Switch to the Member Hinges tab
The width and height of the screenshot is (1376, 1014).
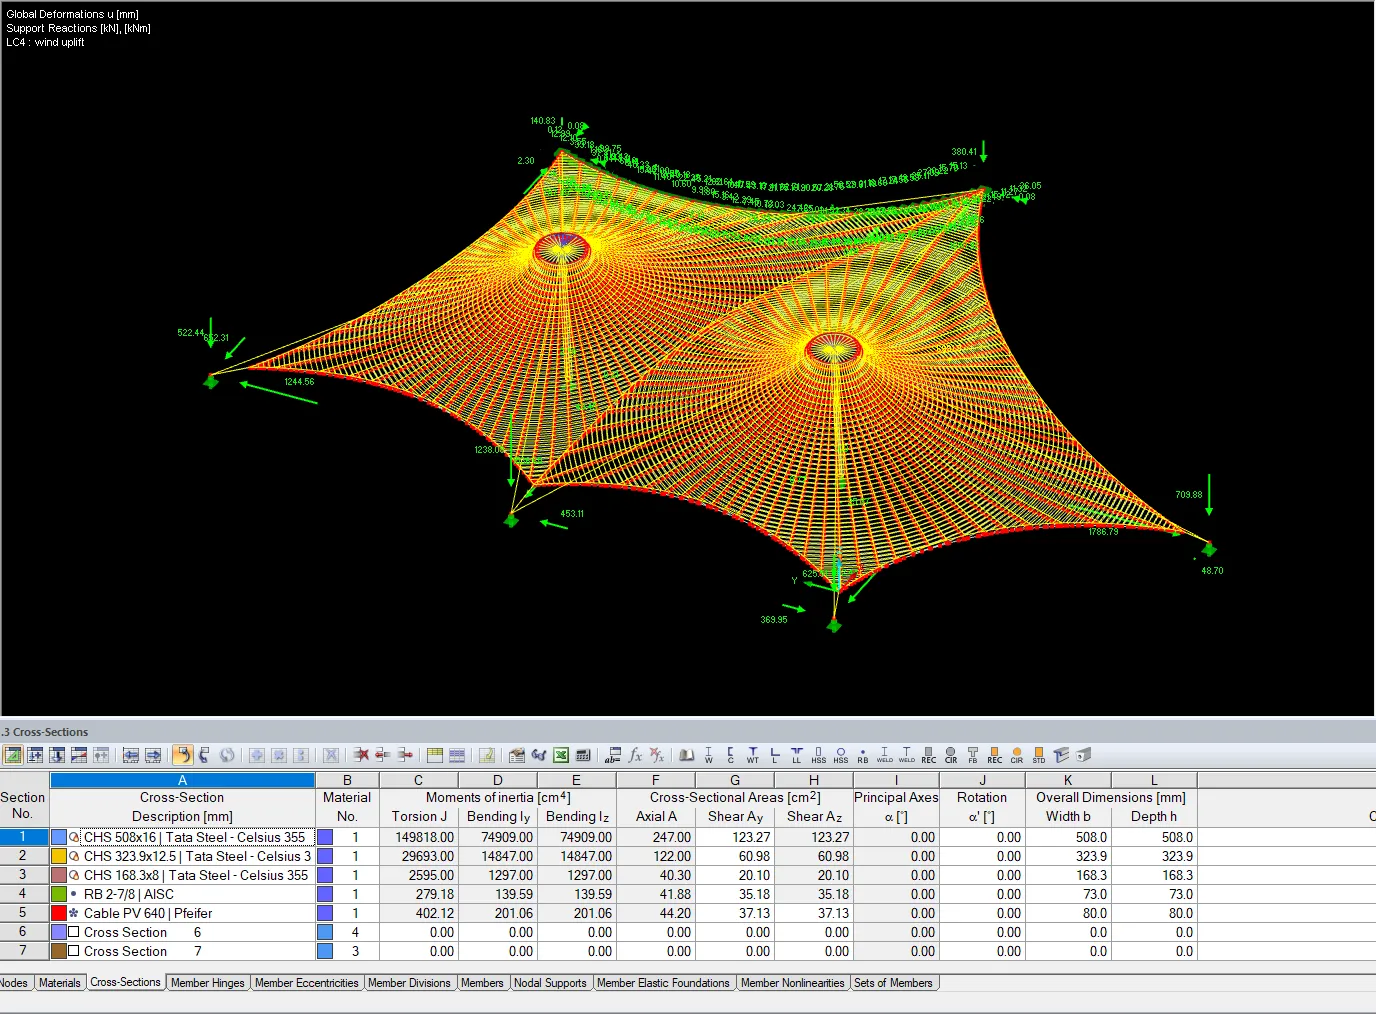[207, 983]
